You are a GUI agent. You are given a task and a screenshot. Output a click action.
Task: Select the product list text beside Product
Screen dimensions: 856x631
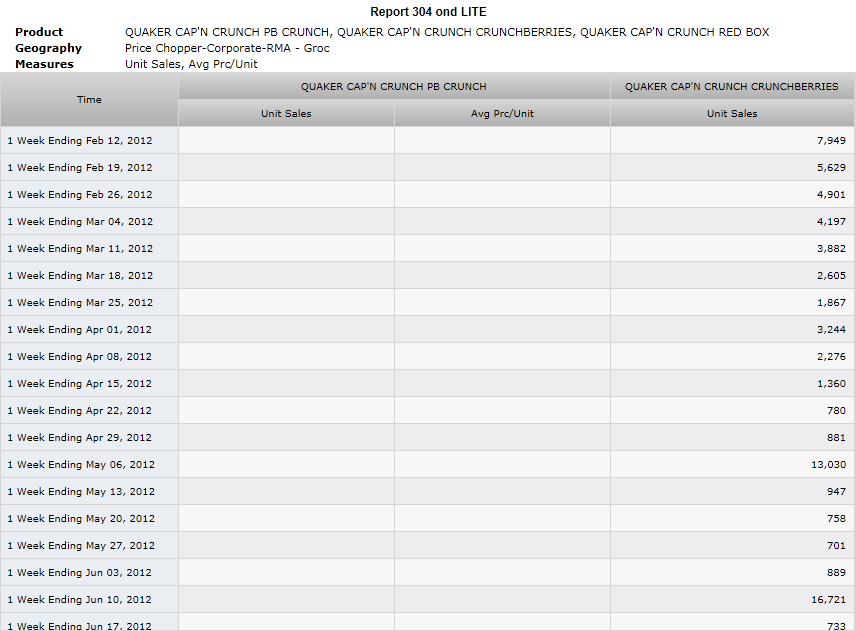pos(447,32)
